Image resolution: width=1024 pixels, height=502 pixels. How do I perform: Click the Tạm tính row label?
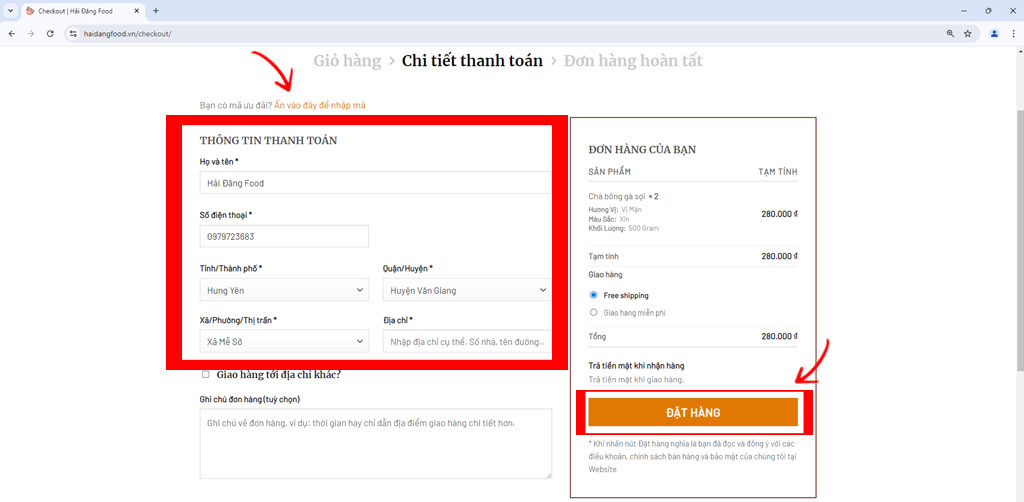603,257
